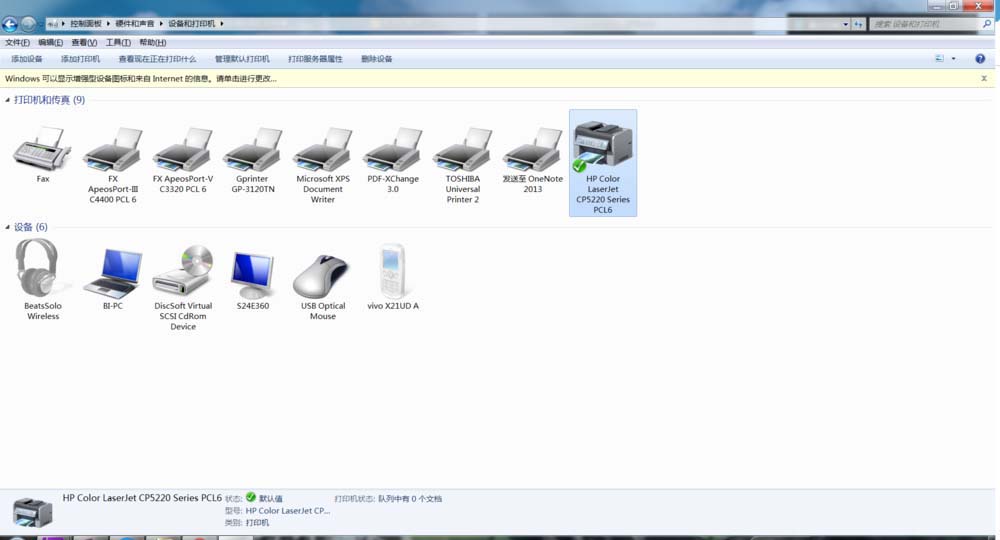Click the forward navigation arrow
Image resolution: width=1000 pixels, height=540 pixels.
[x=28, y=24]
